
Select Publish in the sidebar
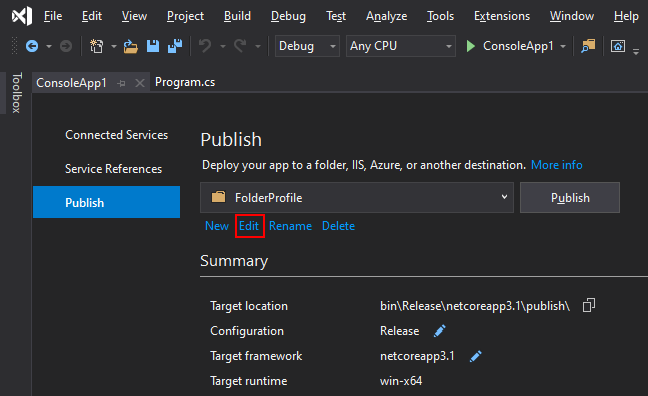tap(107, 202)
